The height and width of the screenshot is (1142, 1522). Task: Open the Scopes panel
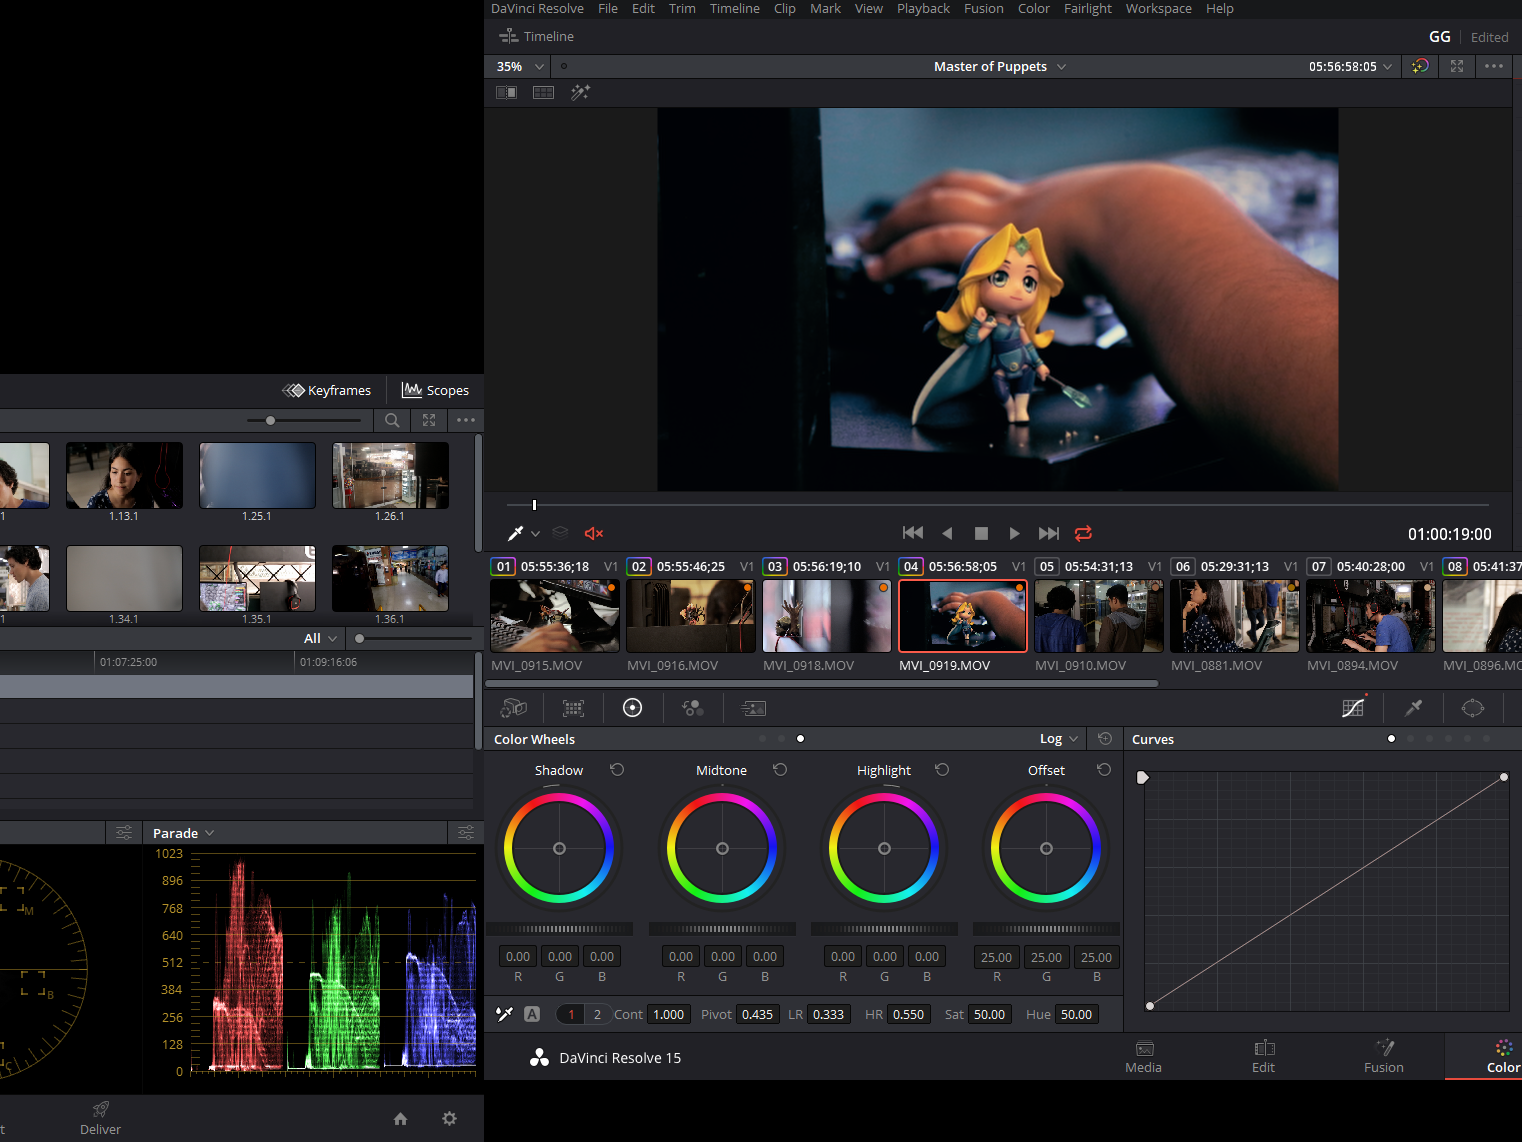coord(435,390)
